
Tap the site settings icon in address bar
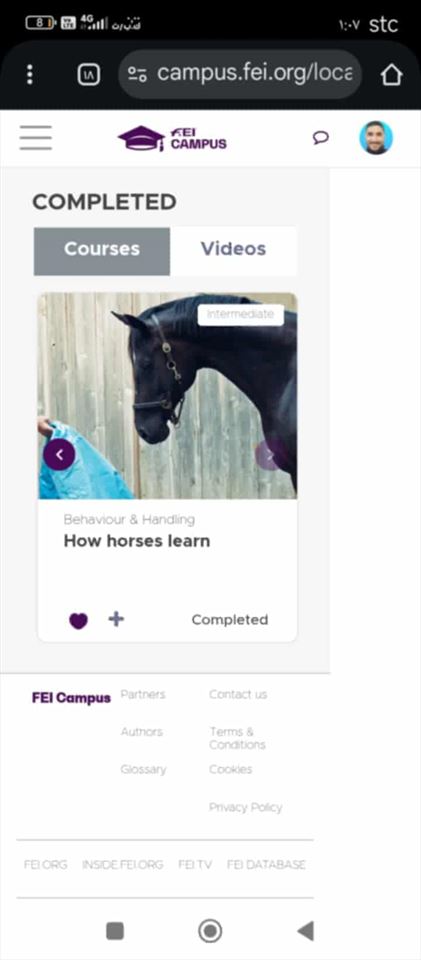pyautogui.click(x=138, y=75)
